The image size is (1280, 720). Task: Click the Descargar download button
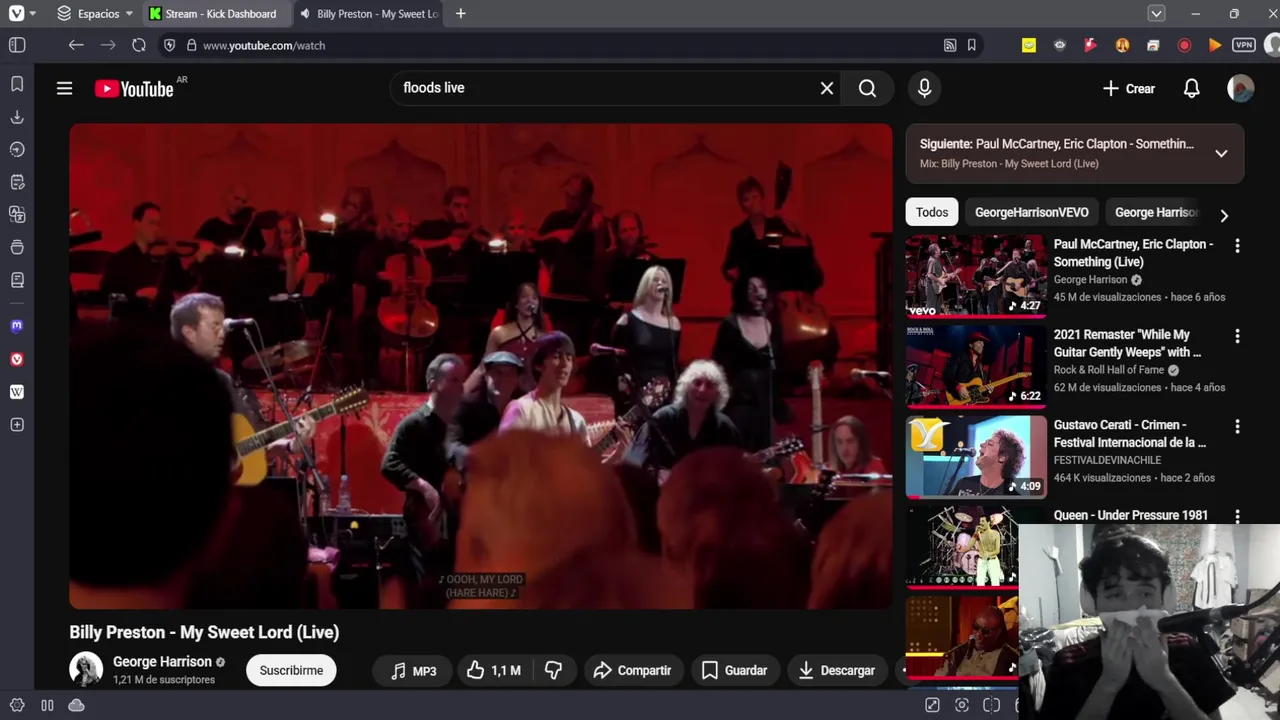tap(836, 670)
